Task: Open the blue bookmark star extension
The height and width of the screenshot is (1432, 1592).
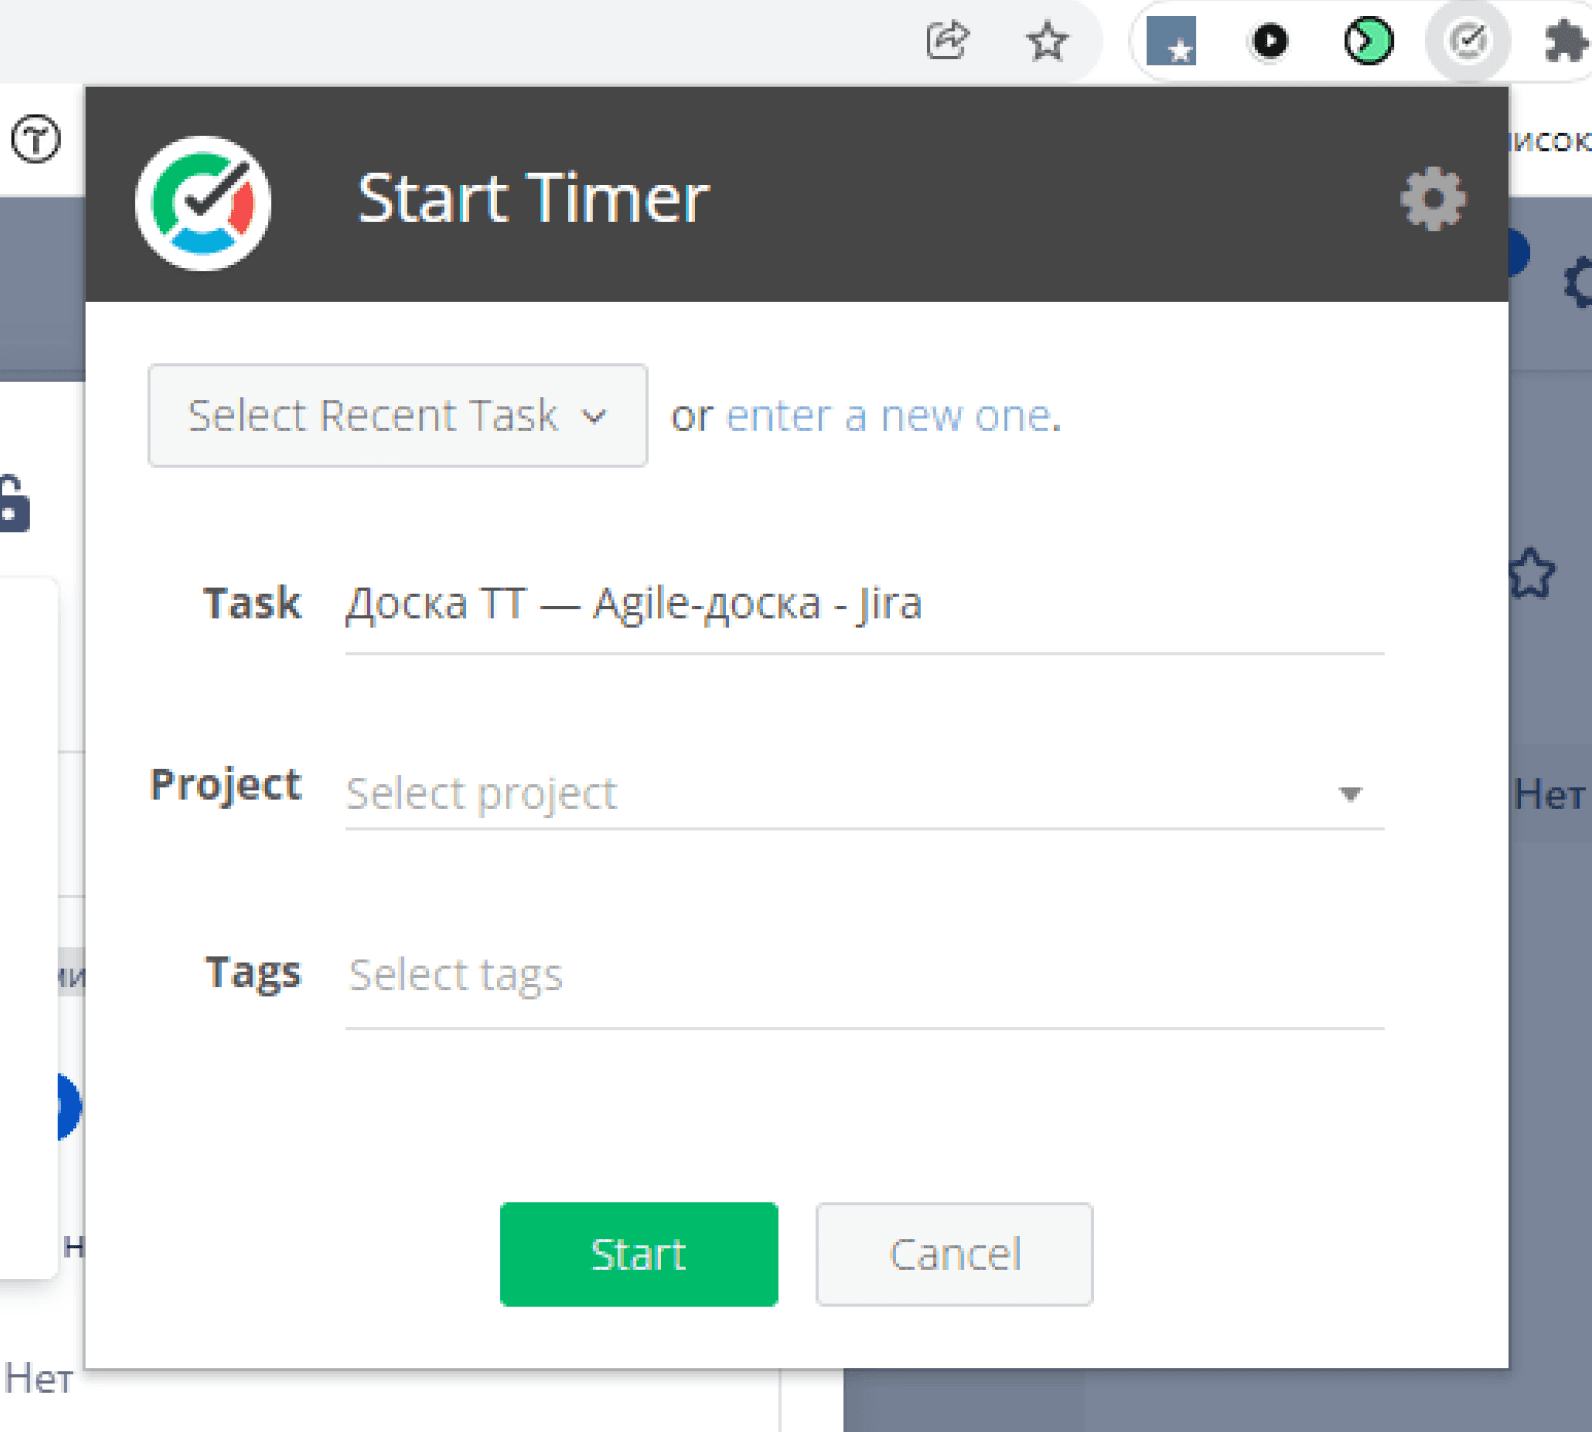Action: click(1171, 41)
